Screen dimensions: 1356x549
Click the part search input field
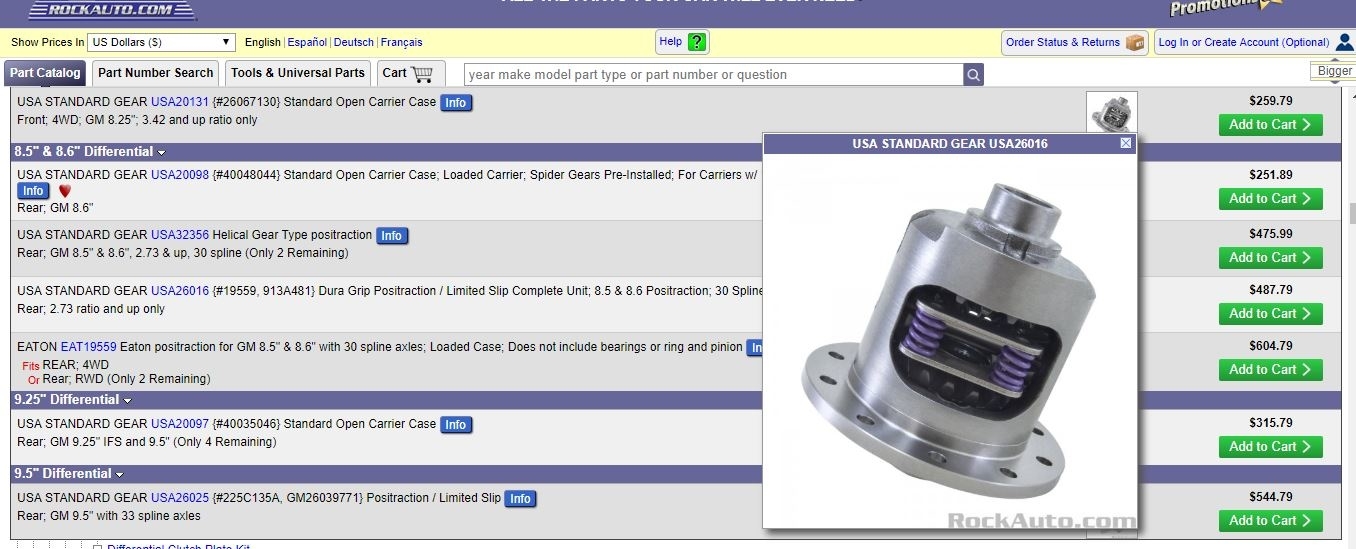click(x=714, y=75)
